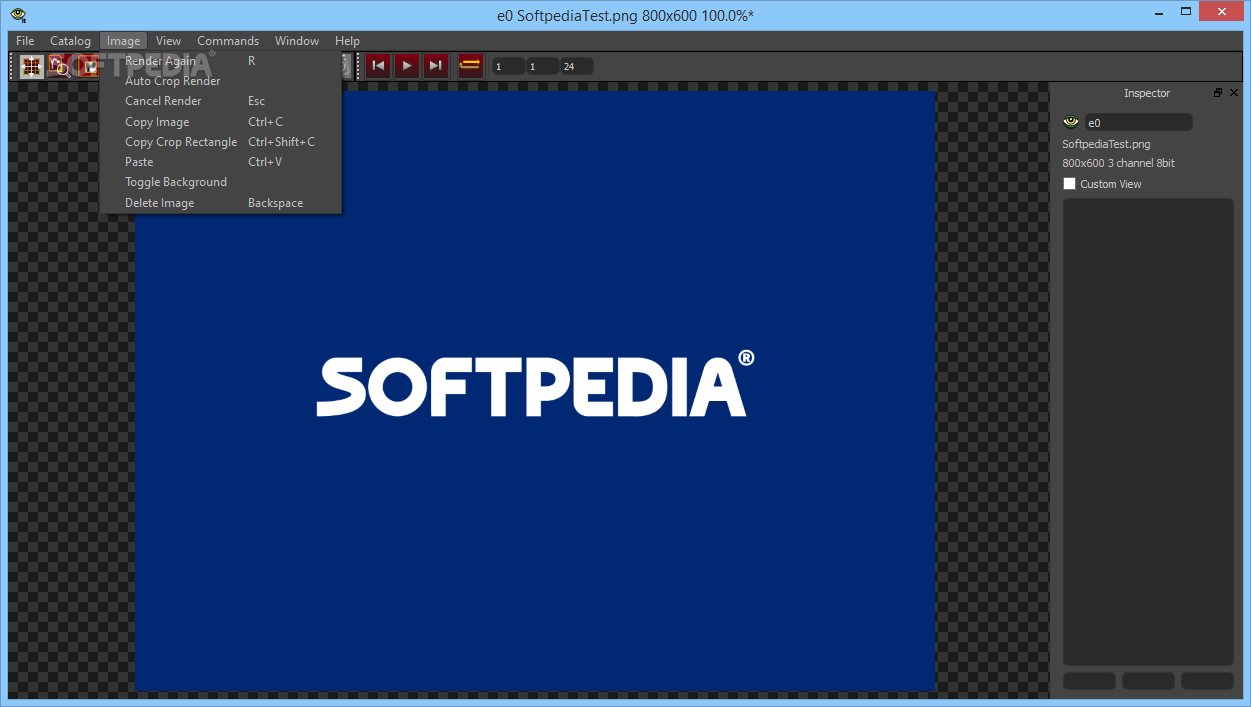Screen dimensions: 1251x707
Task: Close the Inspector panel
Action: pos(1234,93)
